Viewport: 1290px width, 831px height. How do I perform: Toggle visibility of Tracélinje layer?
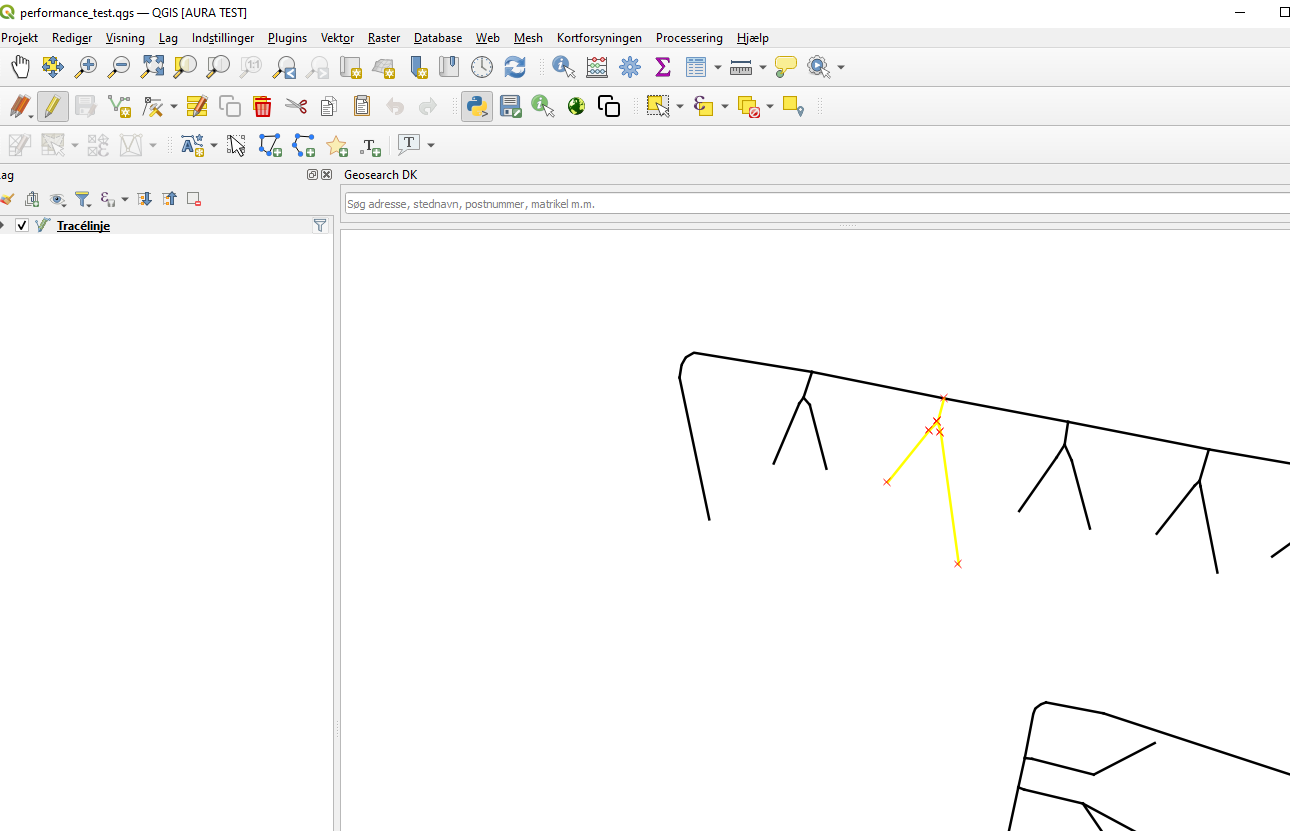[x=22, y=226]
